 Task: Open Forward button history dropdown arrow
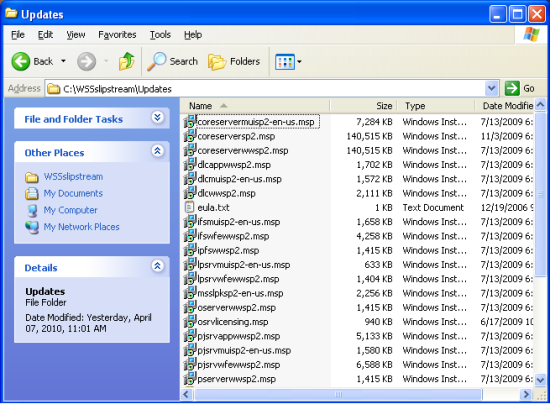click(x=106, y=61)
